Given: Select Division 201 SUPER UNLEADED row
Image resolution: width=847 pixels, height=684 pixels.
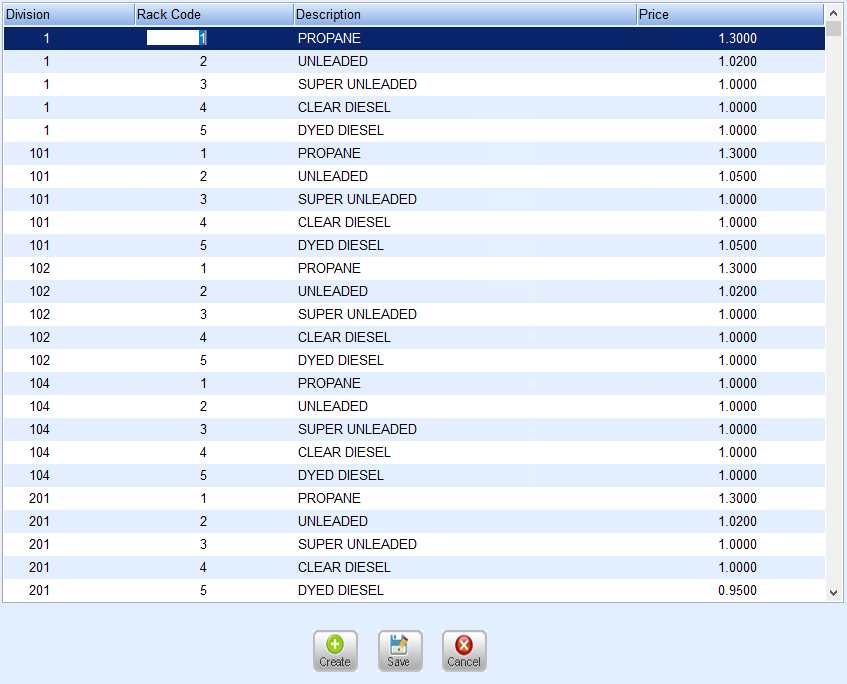Looking at the screenshot, I should coord(414,544).
